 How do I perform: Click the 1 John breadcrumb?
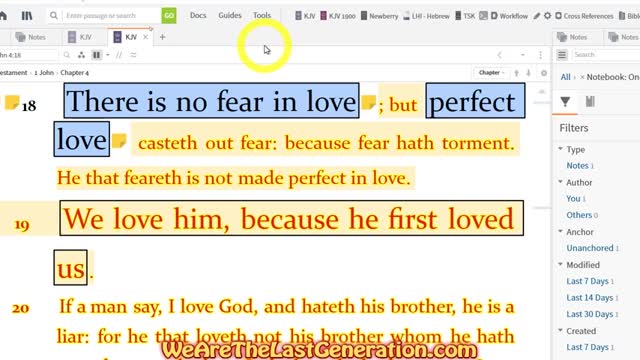click(x=44, y=73)
